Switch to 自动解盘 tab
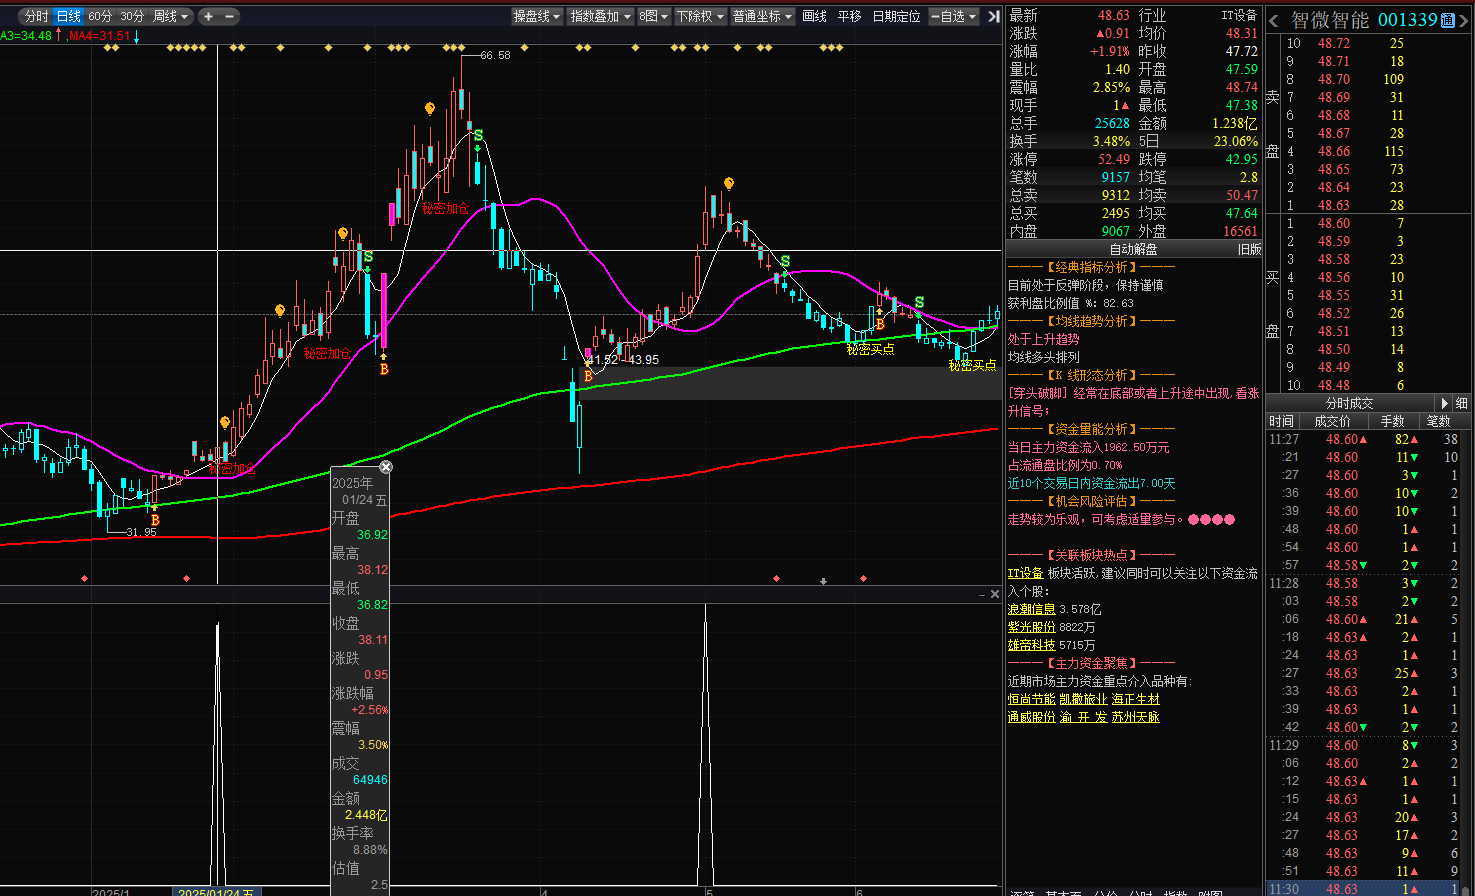The image size is (1475, 896). coord(1133,249)
